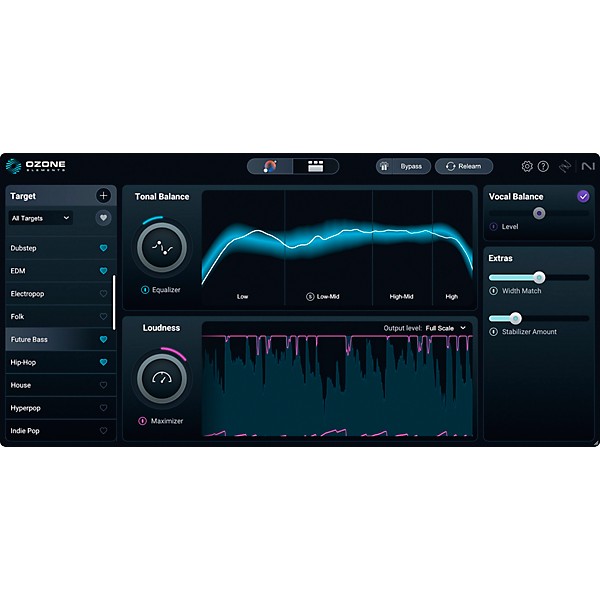Click the target list scrollbar

(x=114, y=302)
